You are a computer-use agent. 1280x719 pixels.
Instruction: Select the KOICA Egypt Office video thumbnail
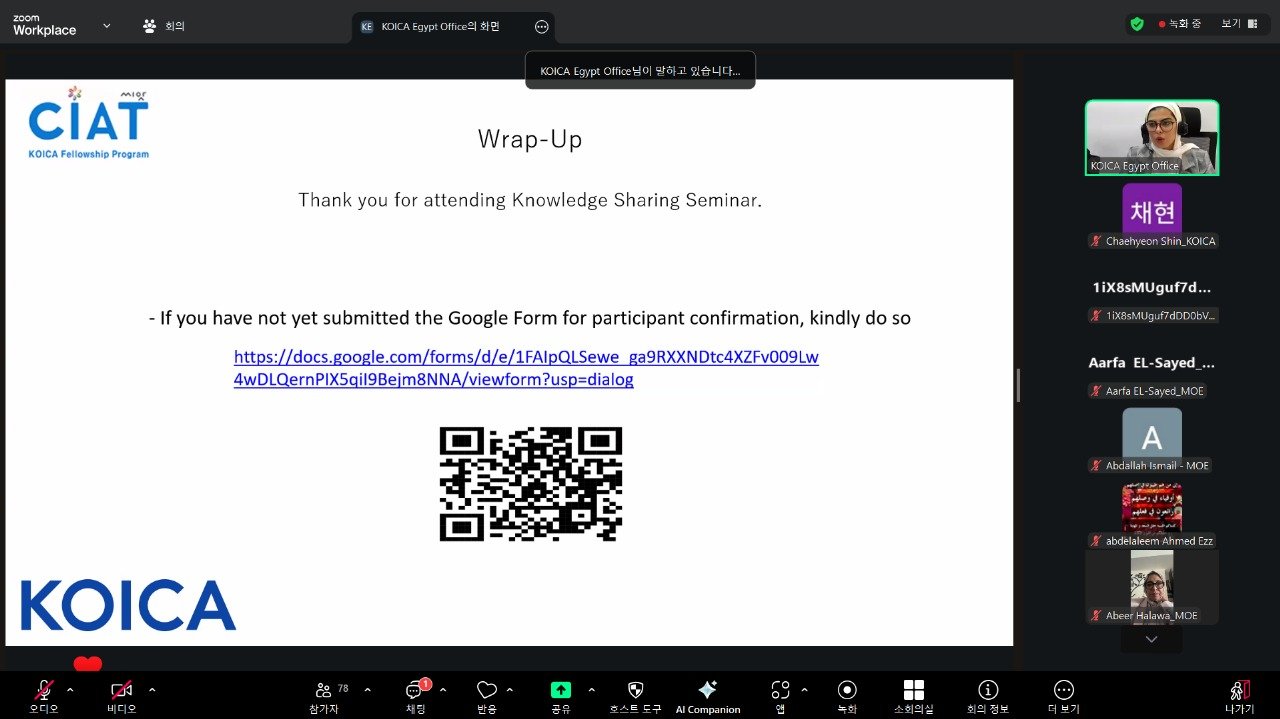tap(1151, 137)
